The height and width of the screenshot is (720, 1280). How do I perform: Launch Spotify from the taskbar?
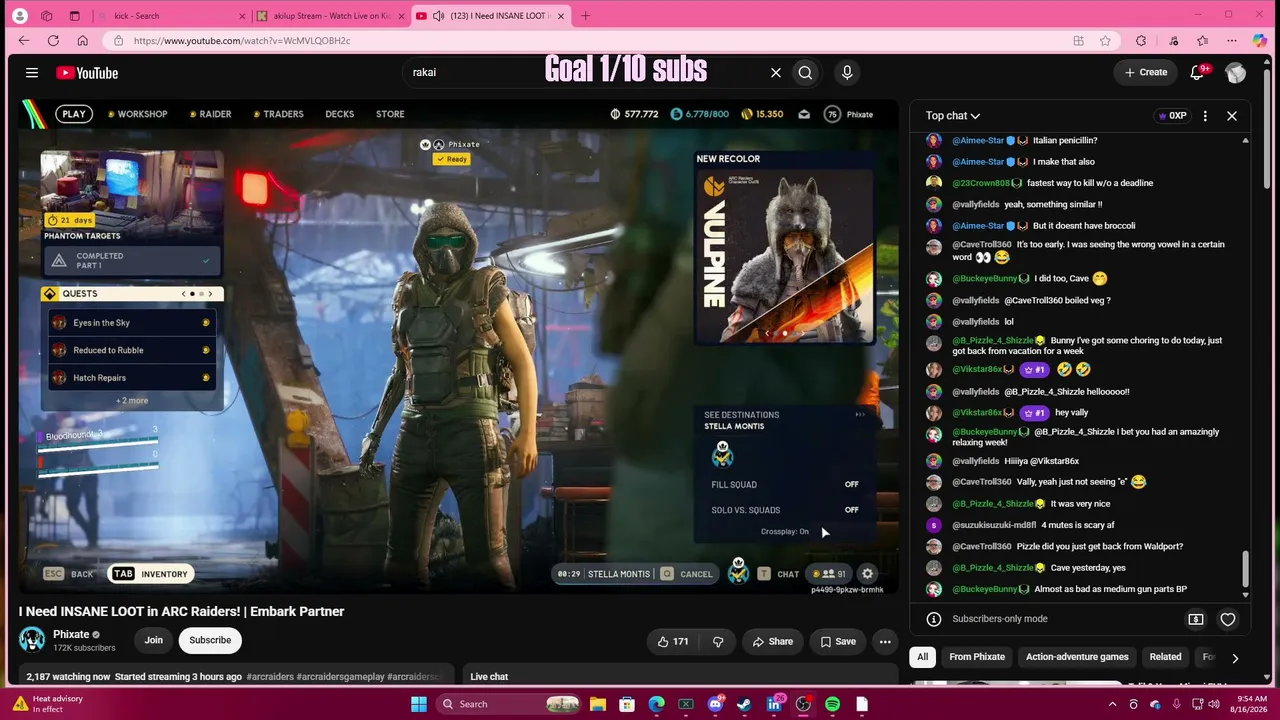coord(833,704)
